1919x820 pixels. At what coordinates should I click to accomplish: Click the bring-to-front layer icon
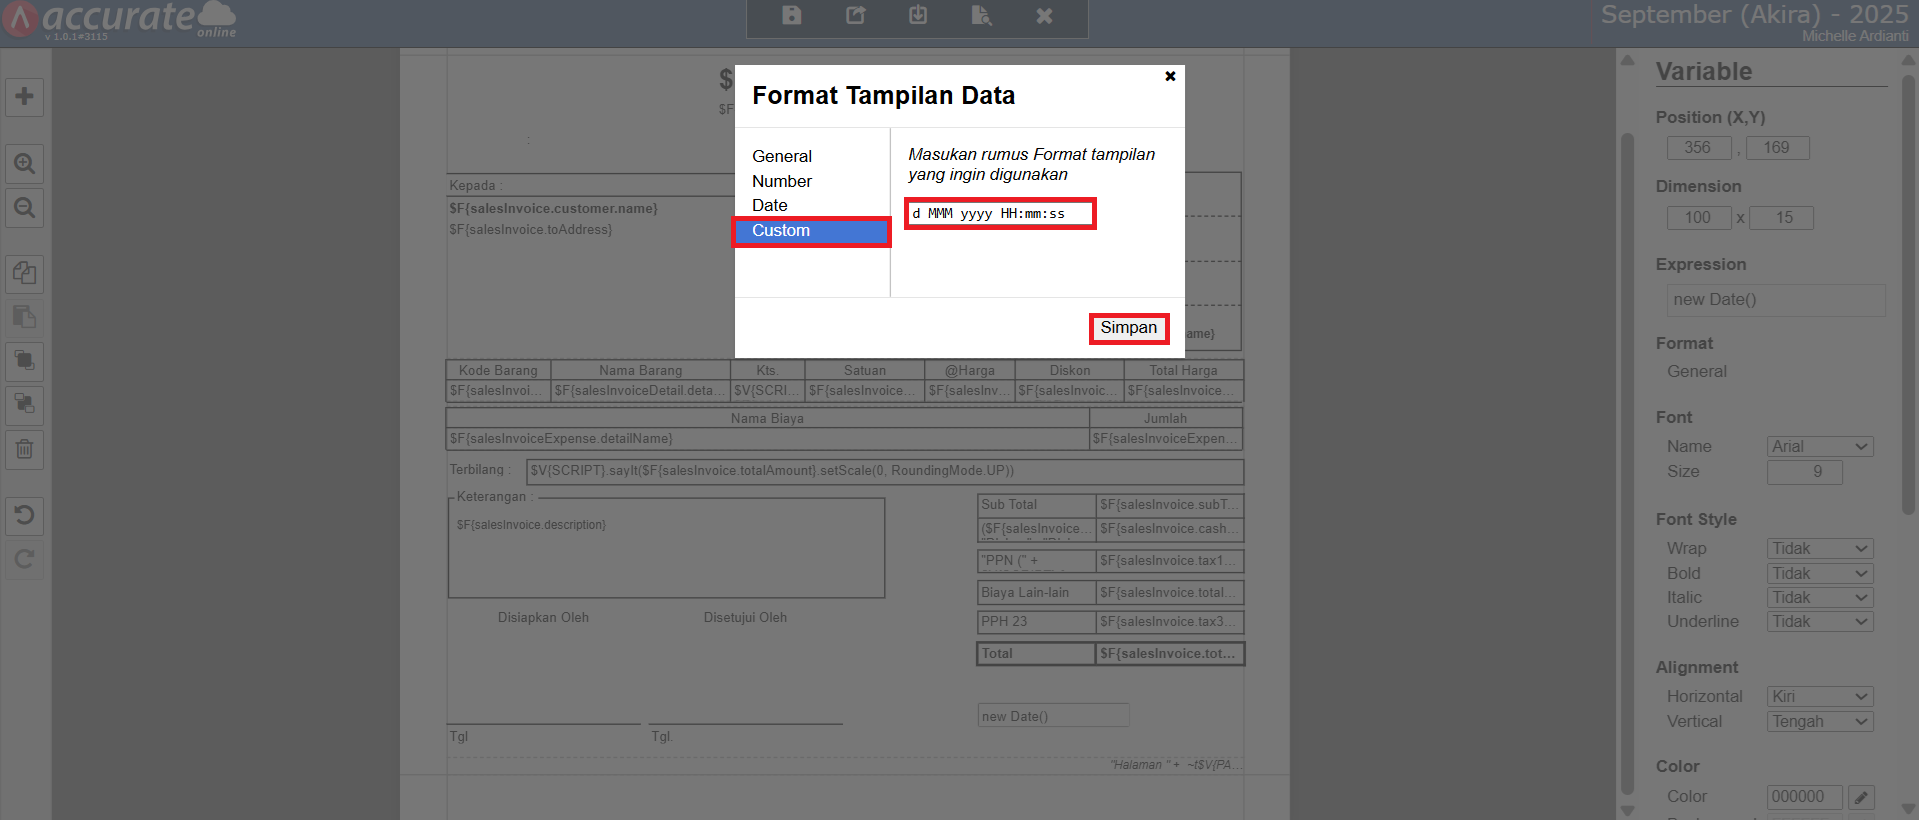point(25,360)
